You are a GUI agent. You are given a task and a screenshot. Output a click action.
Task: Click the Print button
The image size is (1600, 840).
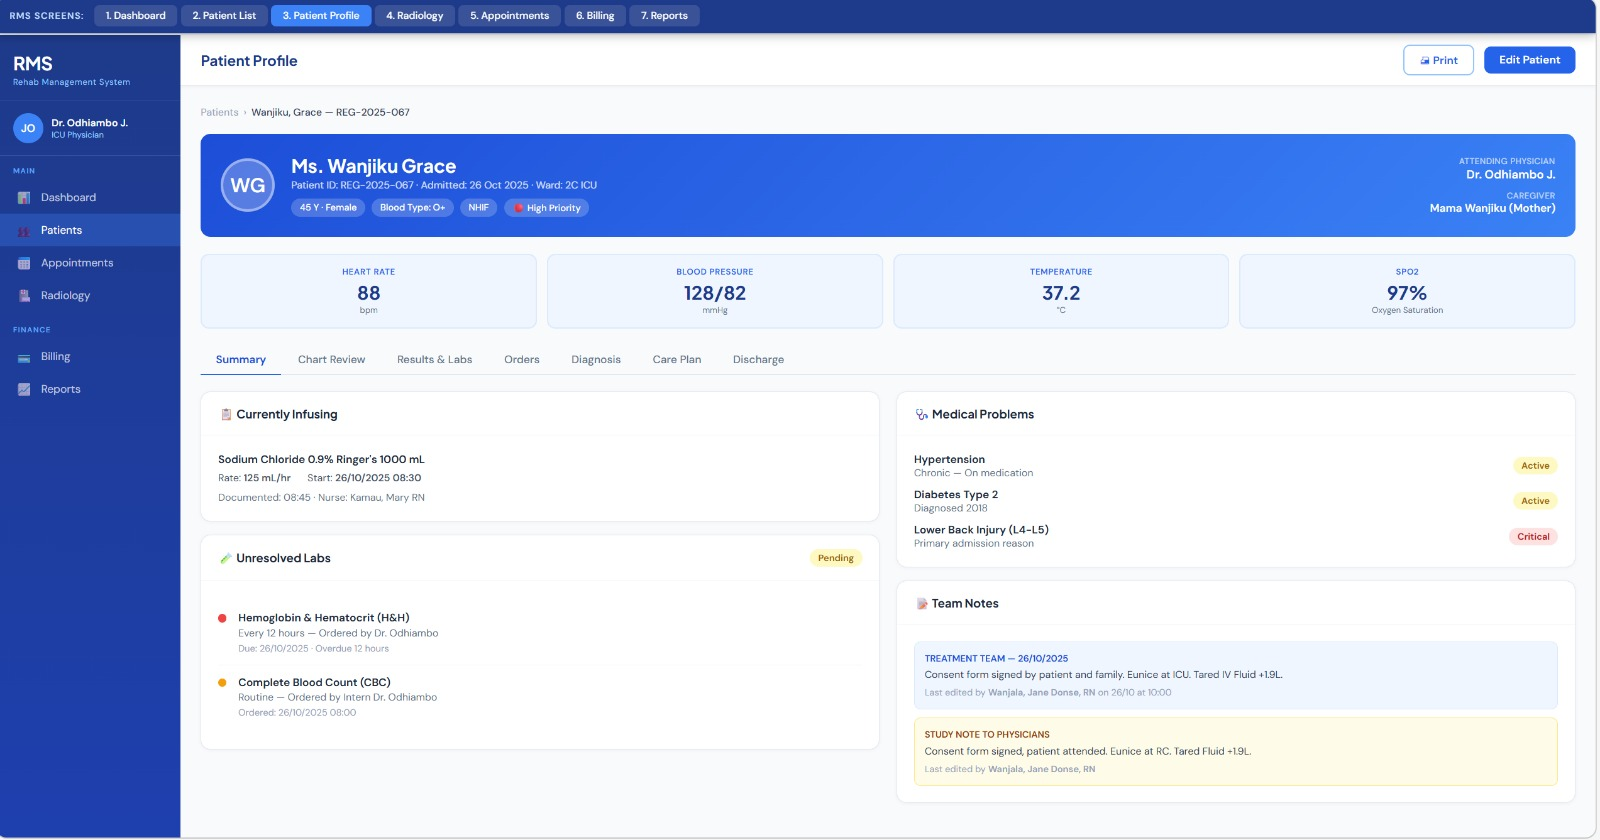pos(1438,60)
